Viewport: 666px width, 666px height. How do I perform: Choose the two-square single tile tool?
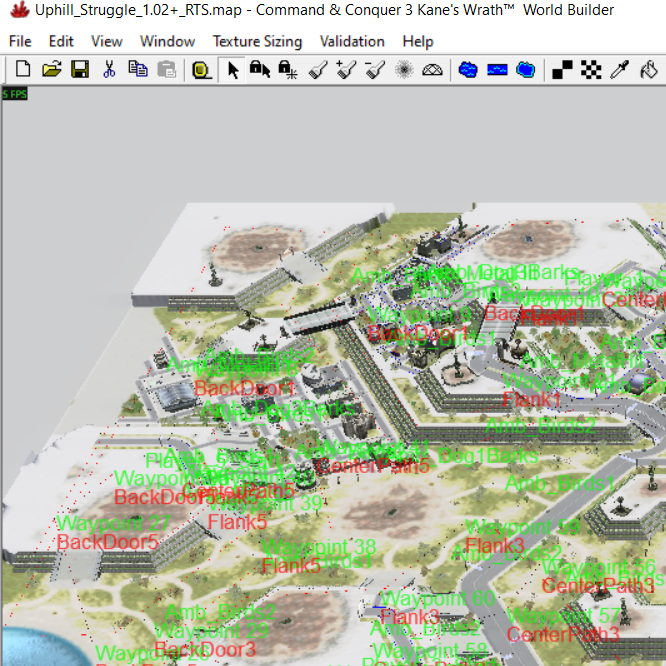coord(562,69)
